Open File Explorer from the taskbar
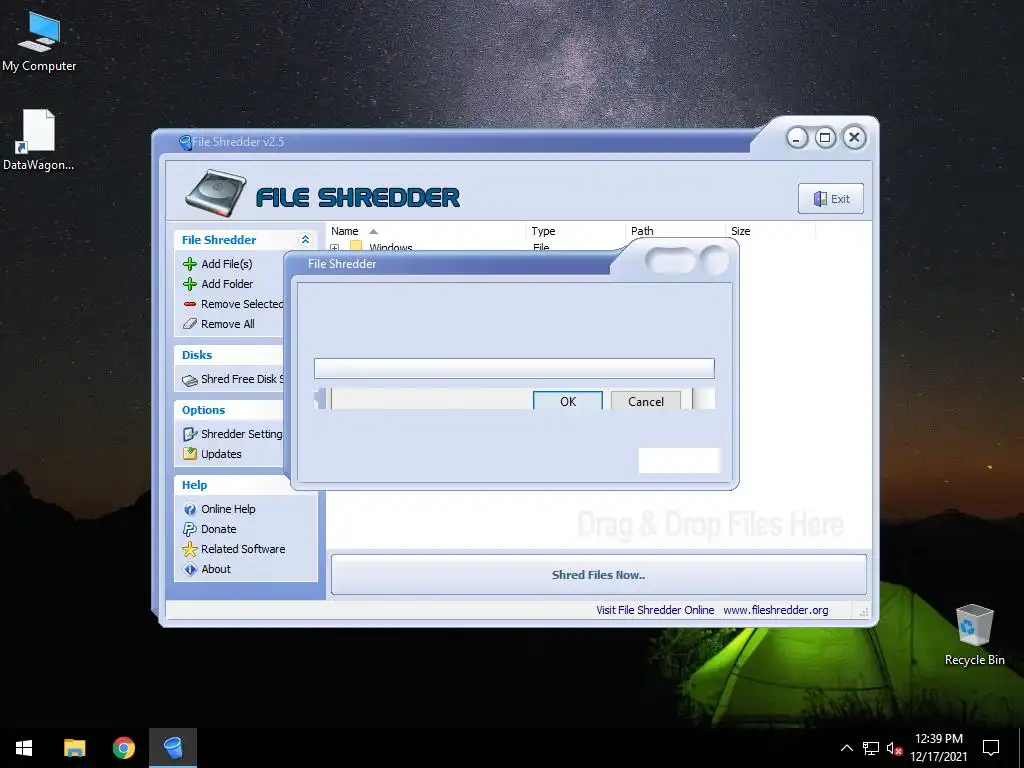 coord(74,748)
